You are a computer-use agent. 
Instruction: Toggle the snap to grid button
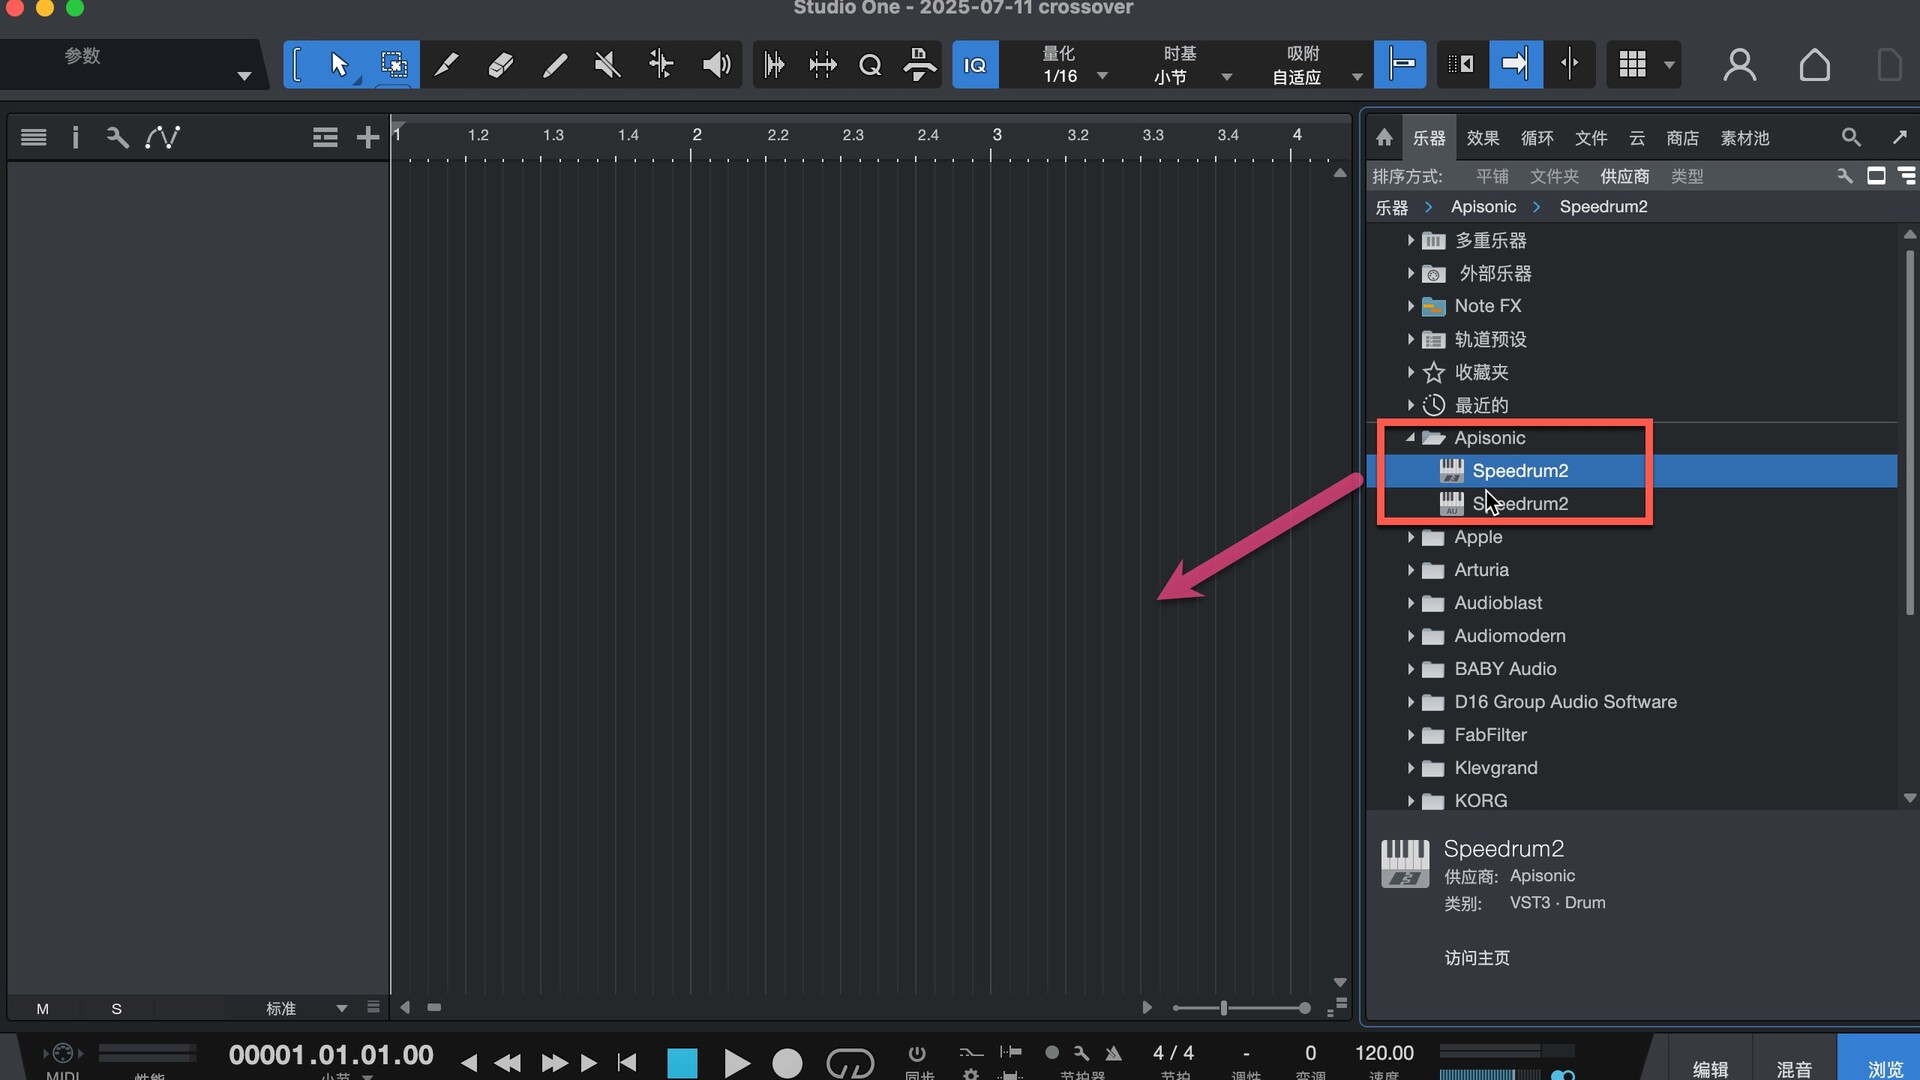1400,66
